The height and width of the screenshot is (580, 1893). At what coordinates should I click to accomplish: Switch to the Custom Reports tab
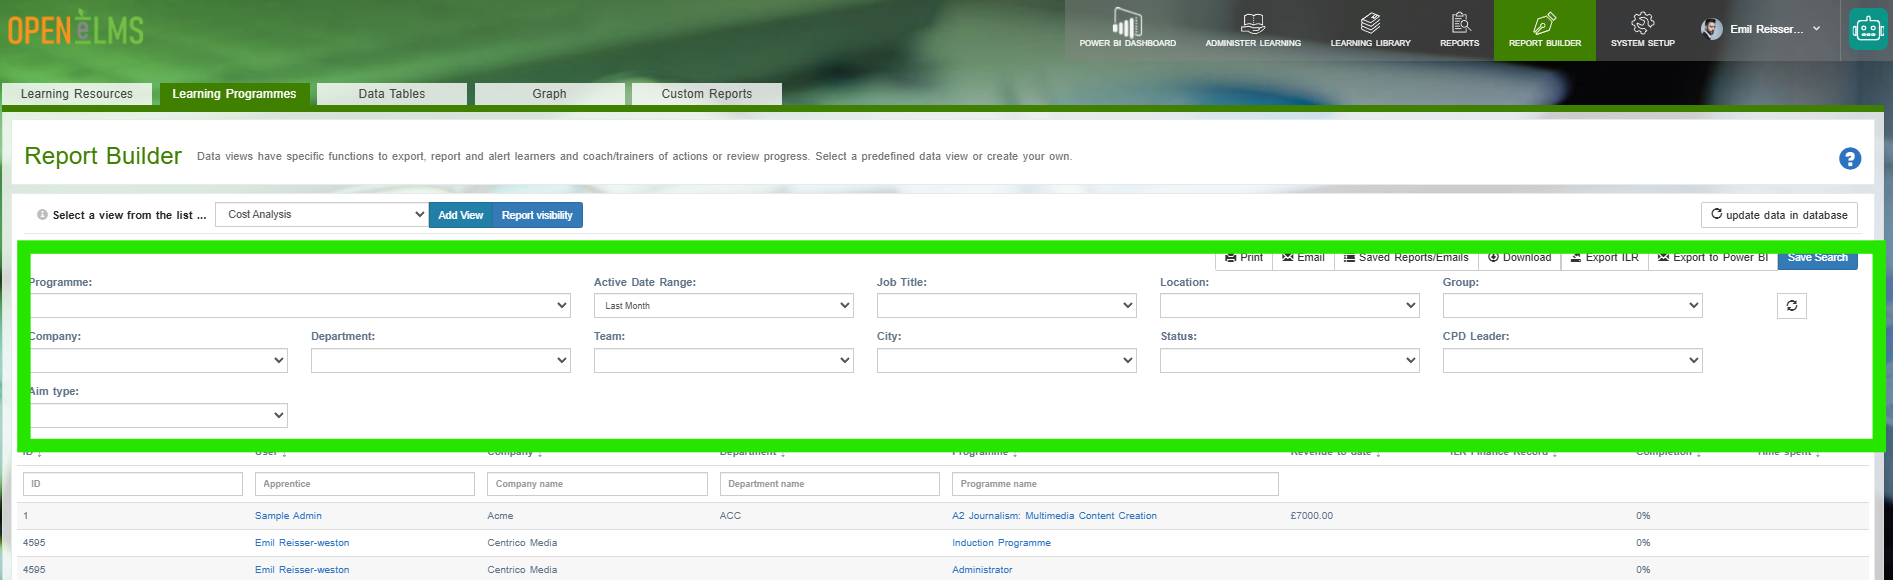coord(707,94)
